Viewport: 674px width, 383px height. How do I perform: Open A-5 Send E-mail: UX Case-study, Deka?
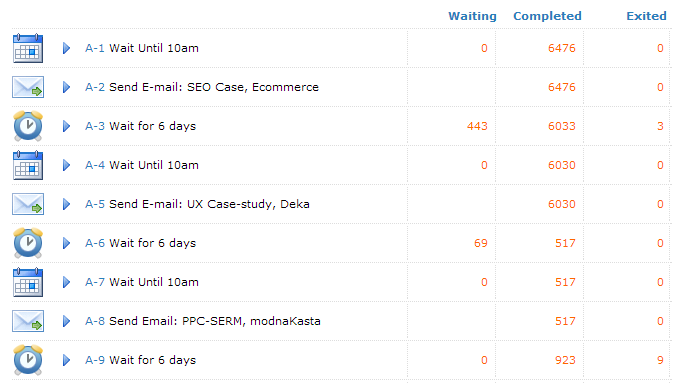click(x=197, y=204)
